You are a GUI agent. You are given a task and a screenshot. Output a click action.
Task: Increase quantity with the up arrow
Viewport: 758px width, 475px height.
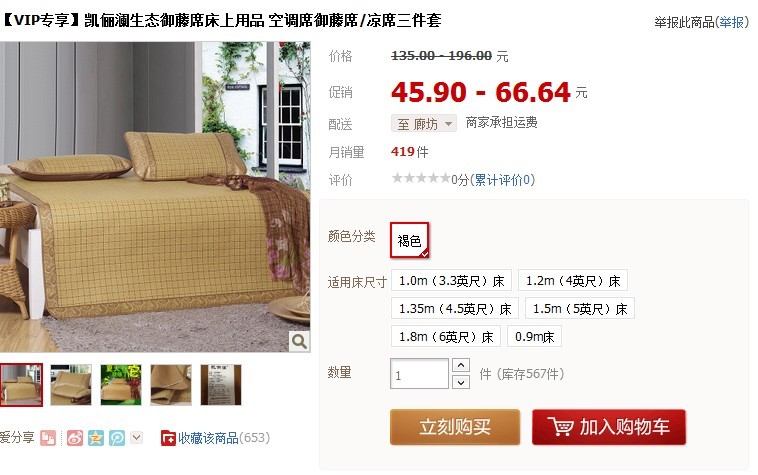[x=461, y=365]
